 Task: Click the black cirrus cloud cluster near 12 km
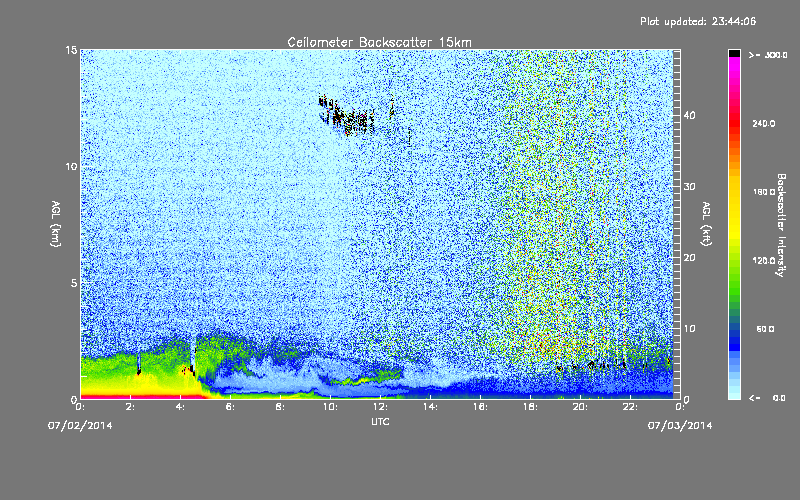347,116
